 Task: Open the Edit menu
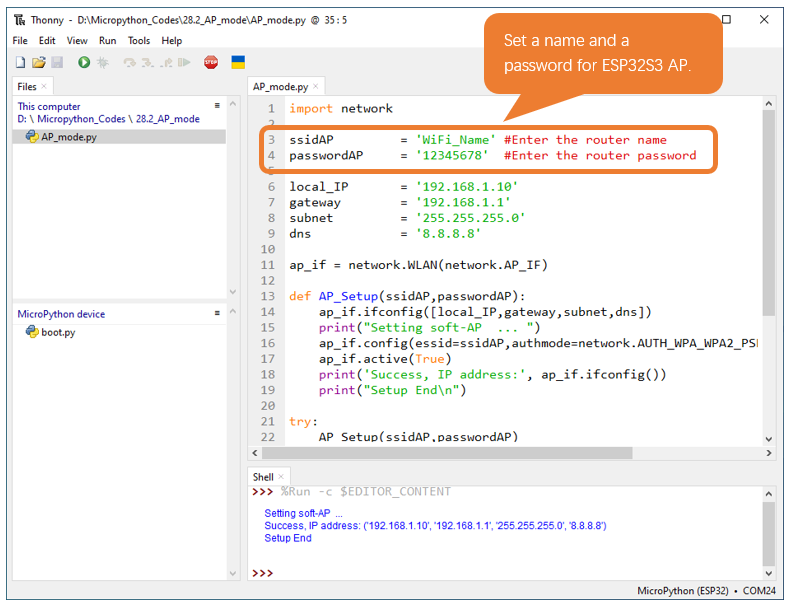pos(47,40)
